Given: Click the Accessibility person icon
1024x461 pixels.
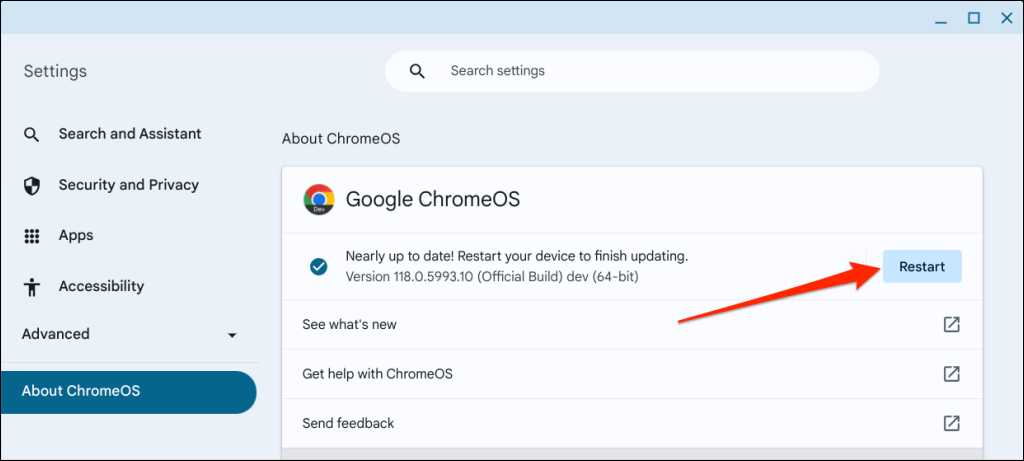Looking at the screenshot, I should [32, 287].
